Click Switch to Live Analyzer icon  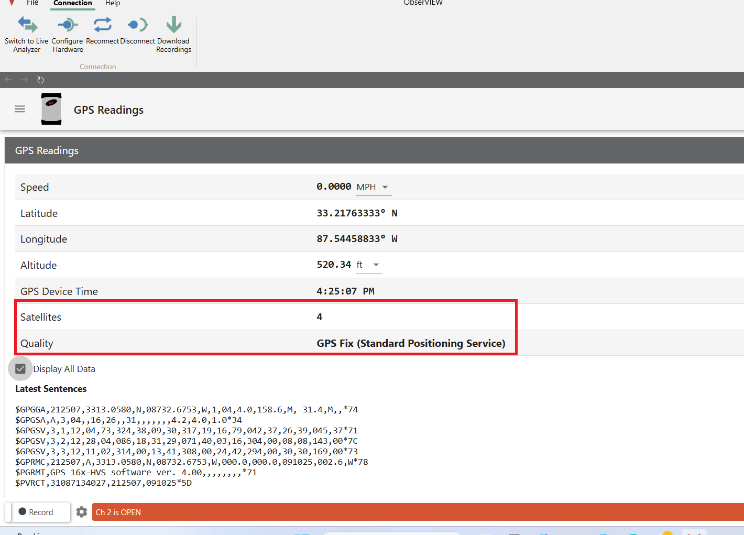tap(27, 25)
